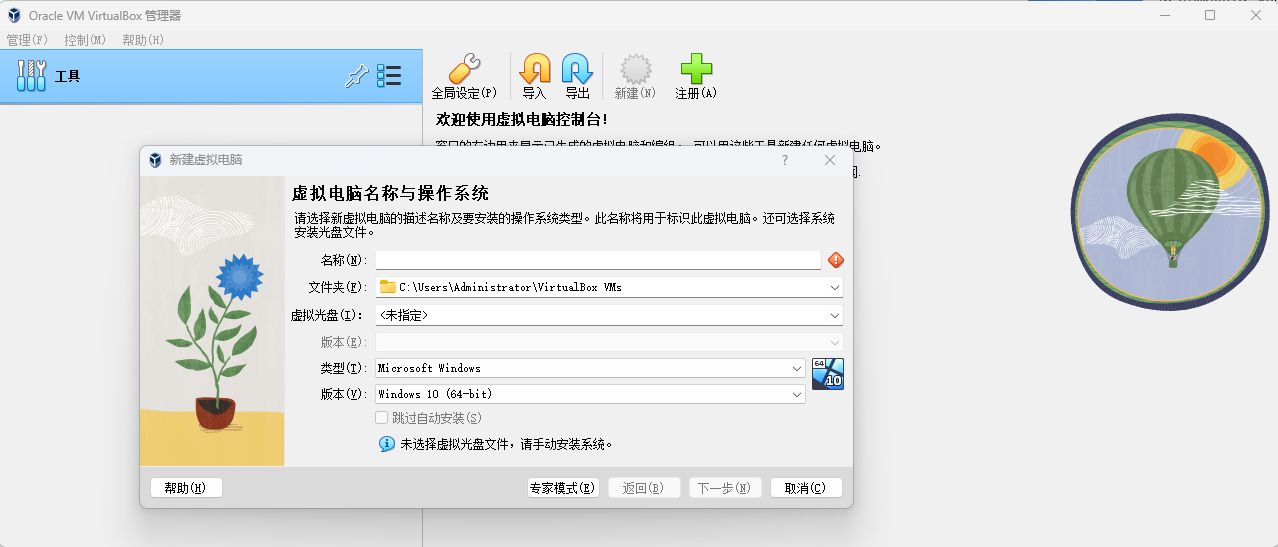
Task: Open the tools list menu icon
Action: click(x=389, y=76)
